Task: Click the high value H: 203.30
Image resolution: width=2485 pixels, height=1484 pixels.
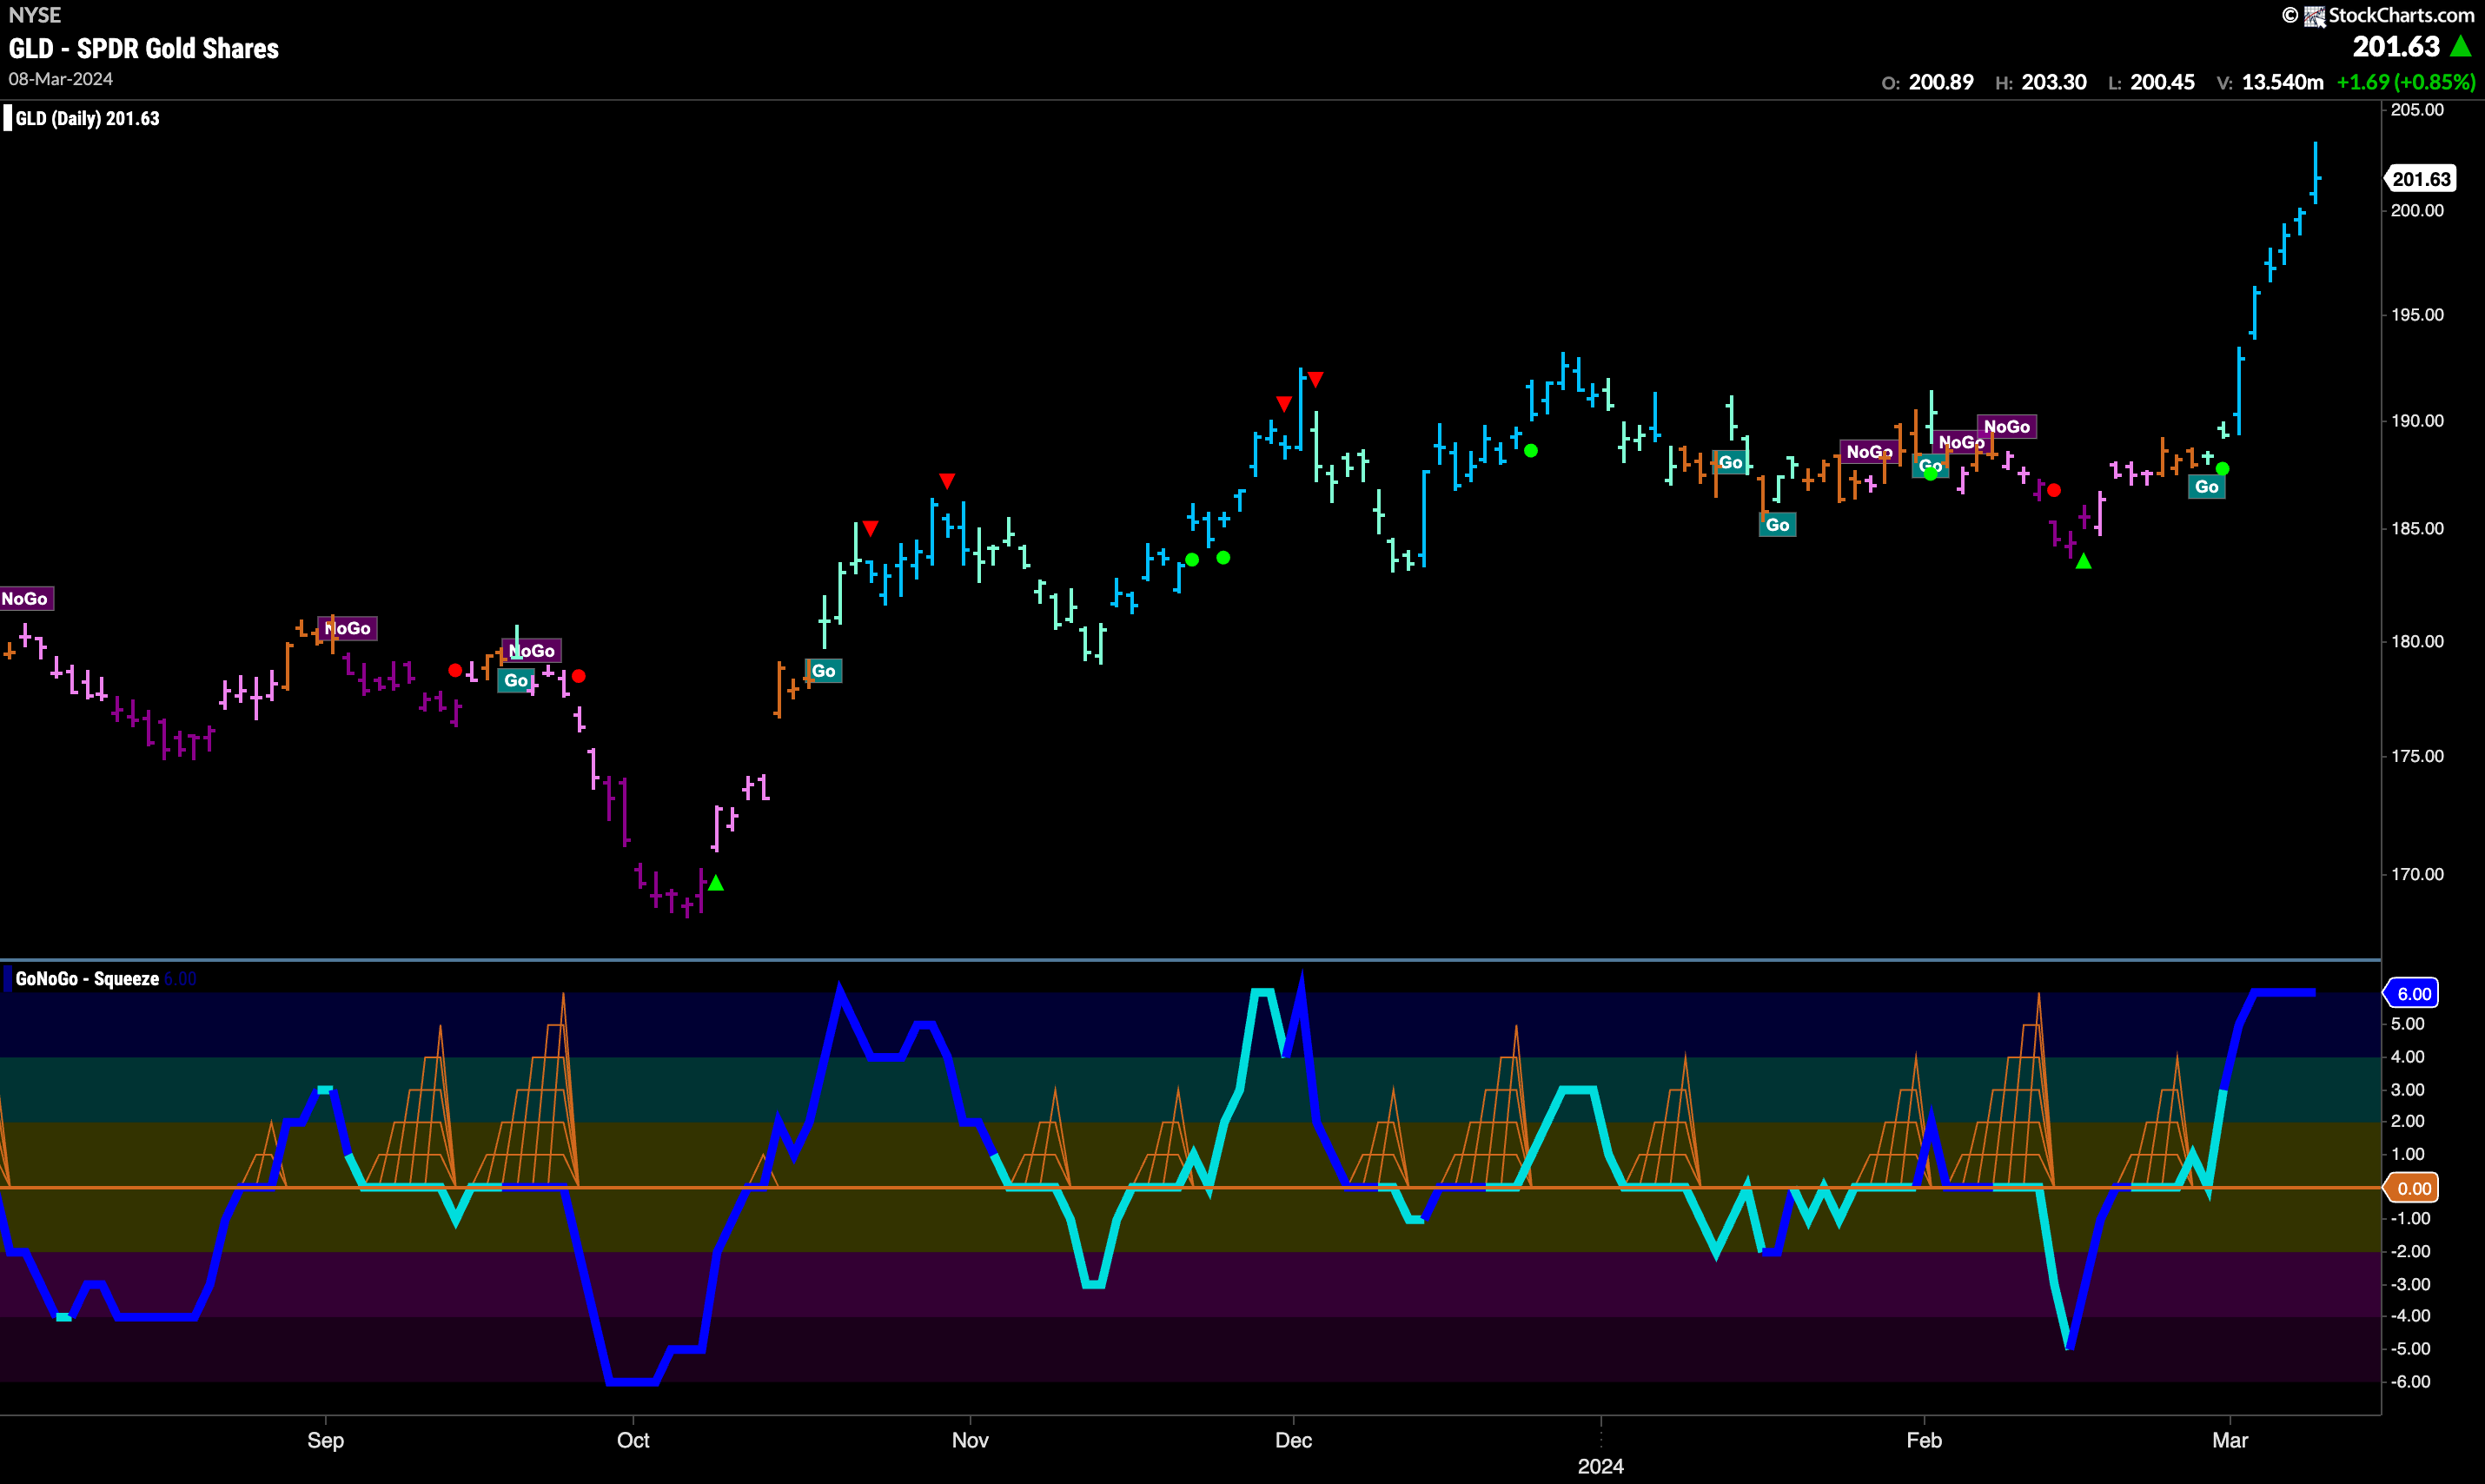Action: [x=2040, y=82]
